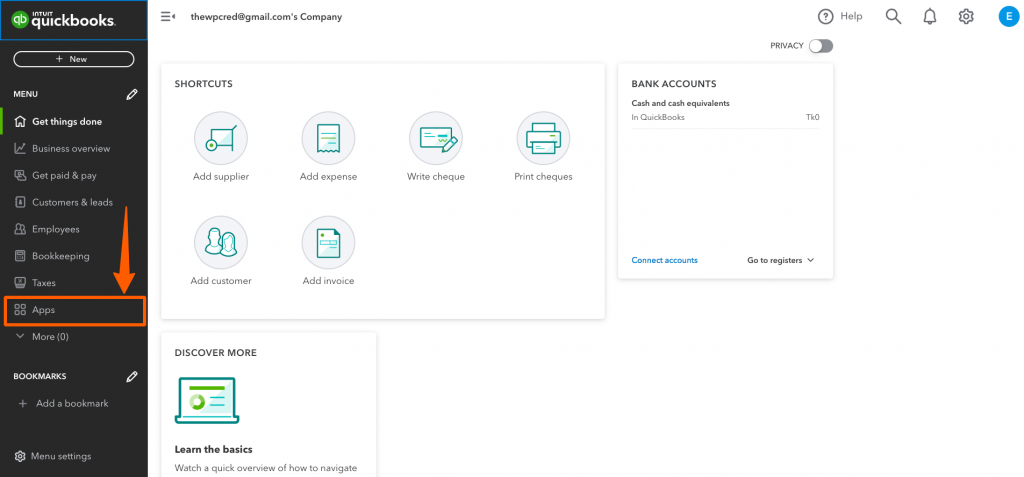Click the Write cheque label text
1024x477 pixels.
coord(436,176)
